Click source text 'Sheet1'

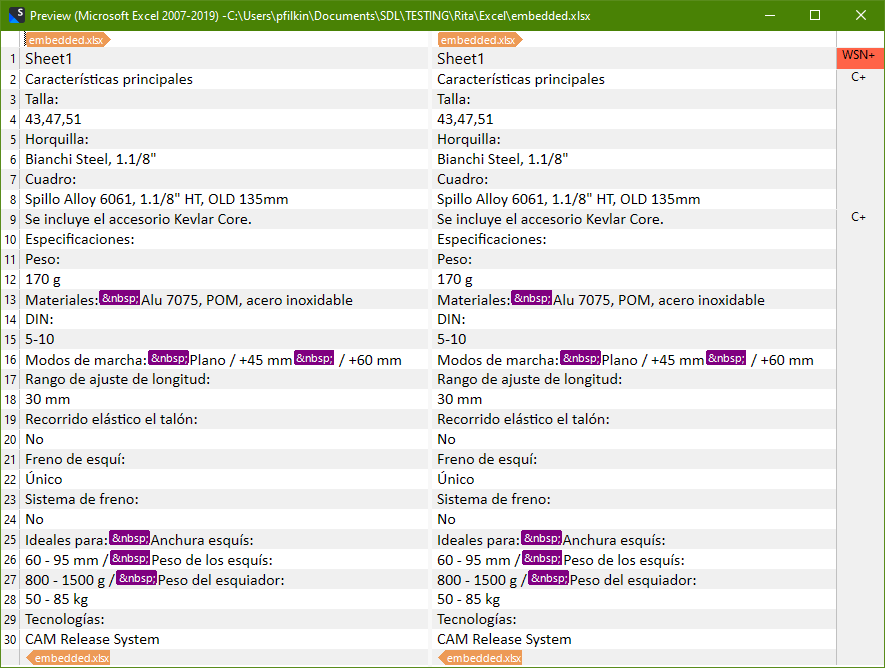(x=49, y=59)
